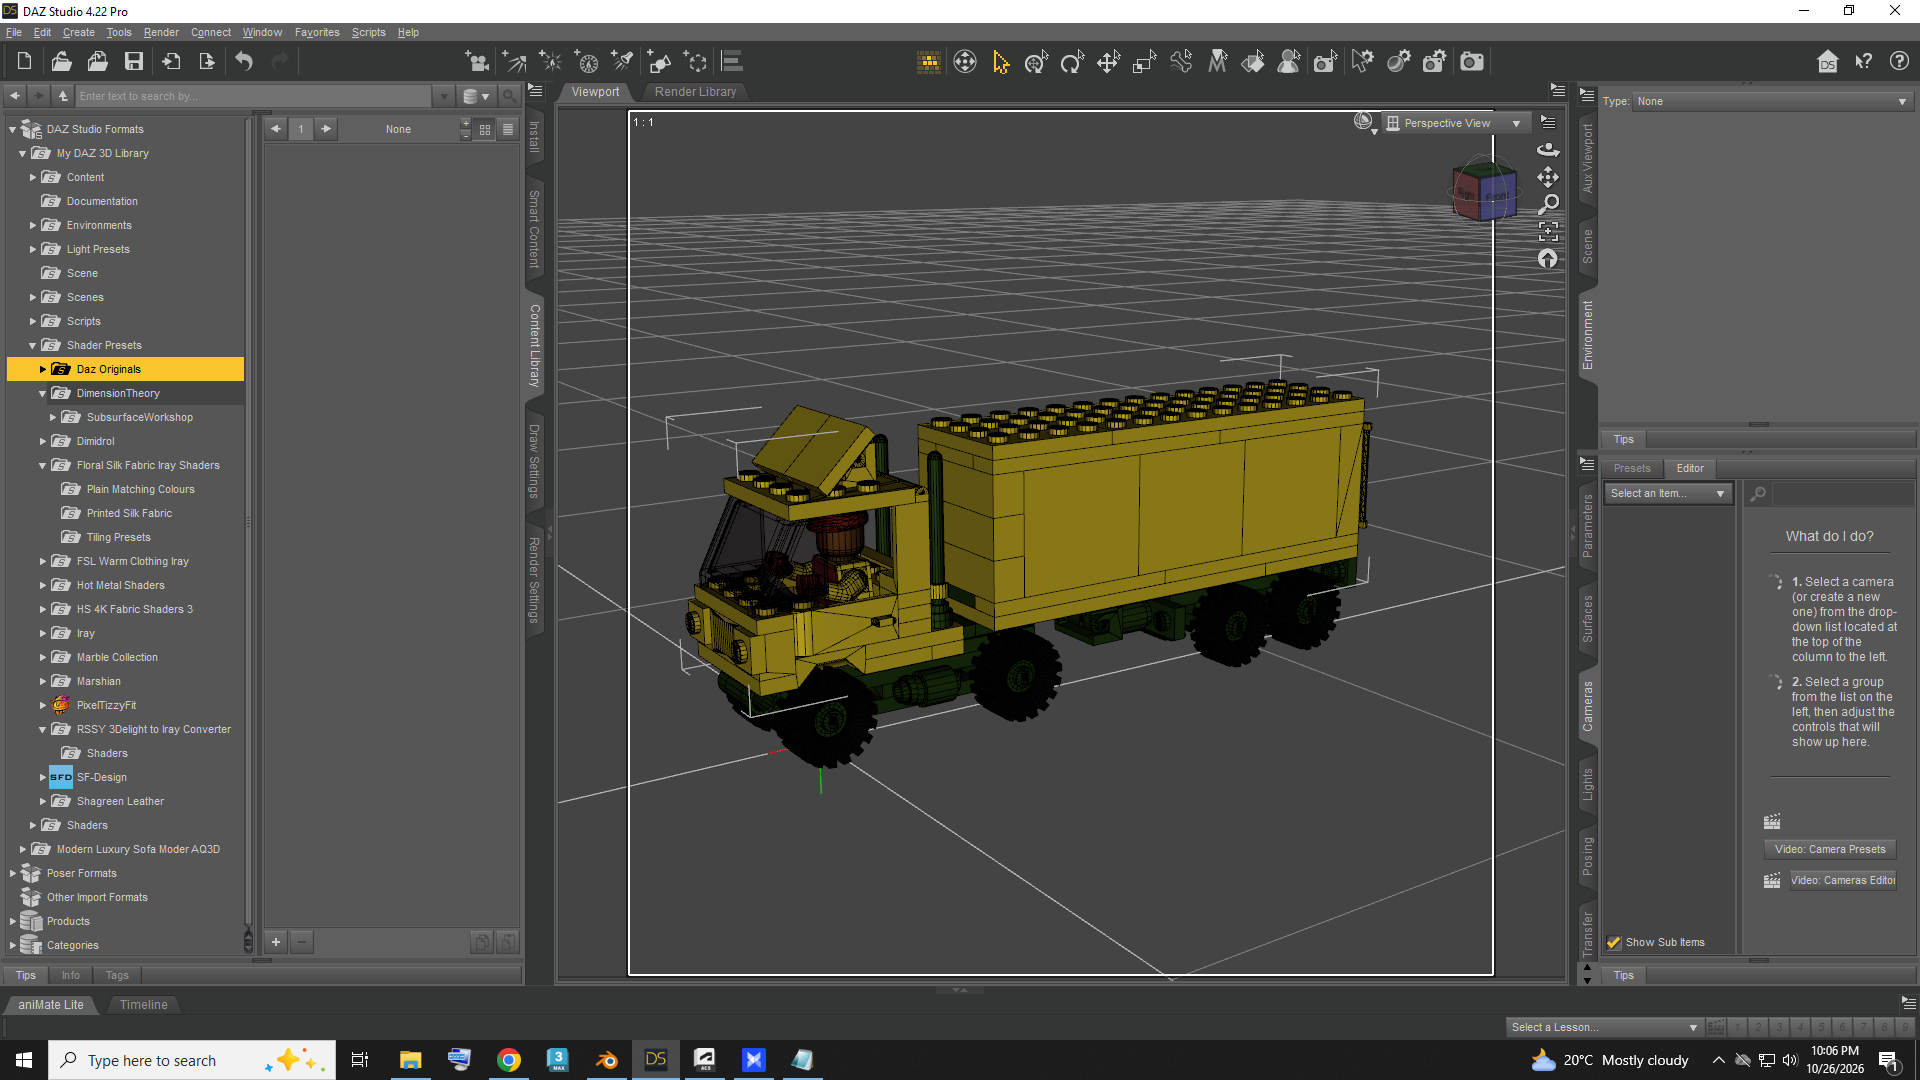Screen dimensions: 1920x1080
Task: Click the viewport frame selection icon
Action: [1548, 231]
